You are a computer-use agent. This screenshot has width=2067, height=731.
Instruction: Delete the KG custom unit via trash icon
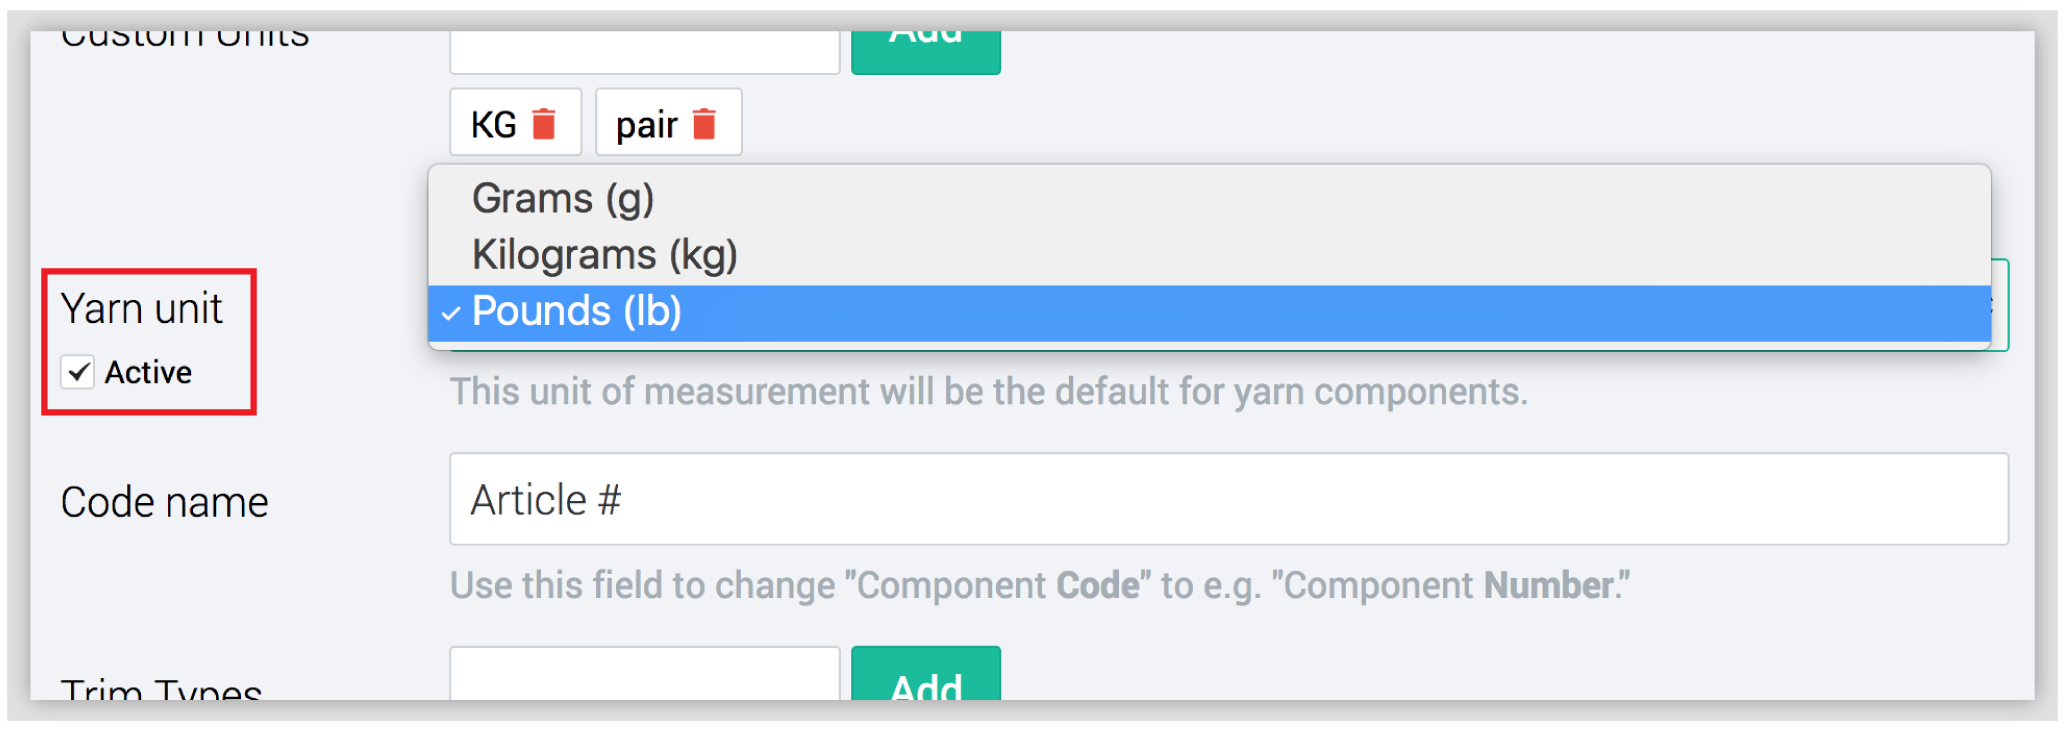pos(544,124)
